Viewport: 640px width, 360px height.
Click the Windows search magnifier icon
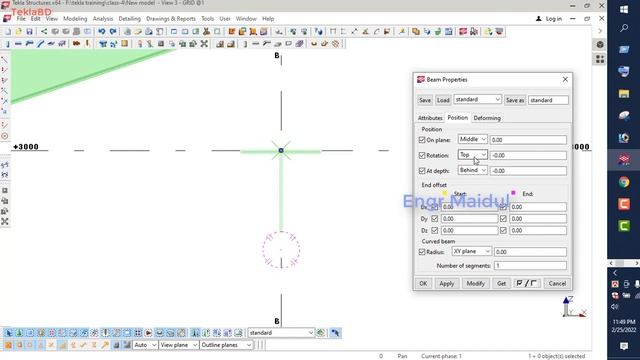(x=624, y=28)
